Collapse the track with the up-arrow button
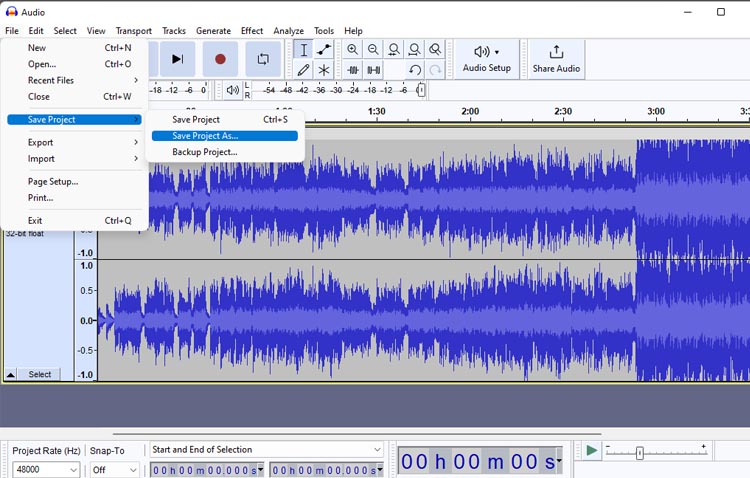 [x=11, y=374]
